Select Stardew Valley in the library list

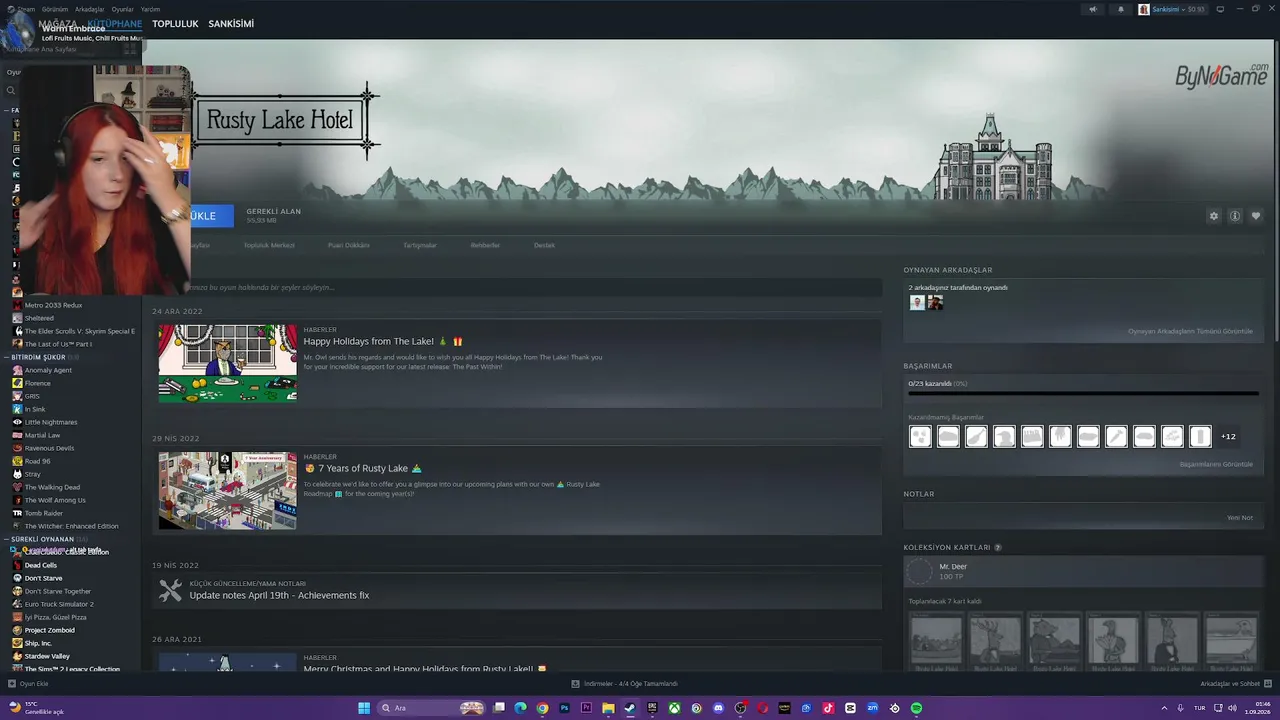[x=47, y=656]
